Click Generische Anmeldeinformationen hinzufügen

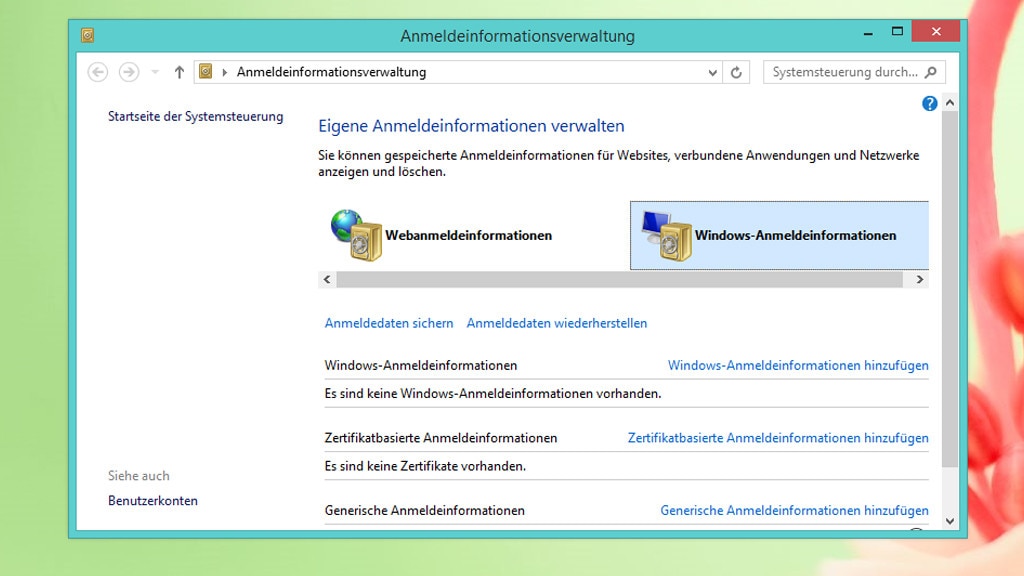[x=794, y=511]
